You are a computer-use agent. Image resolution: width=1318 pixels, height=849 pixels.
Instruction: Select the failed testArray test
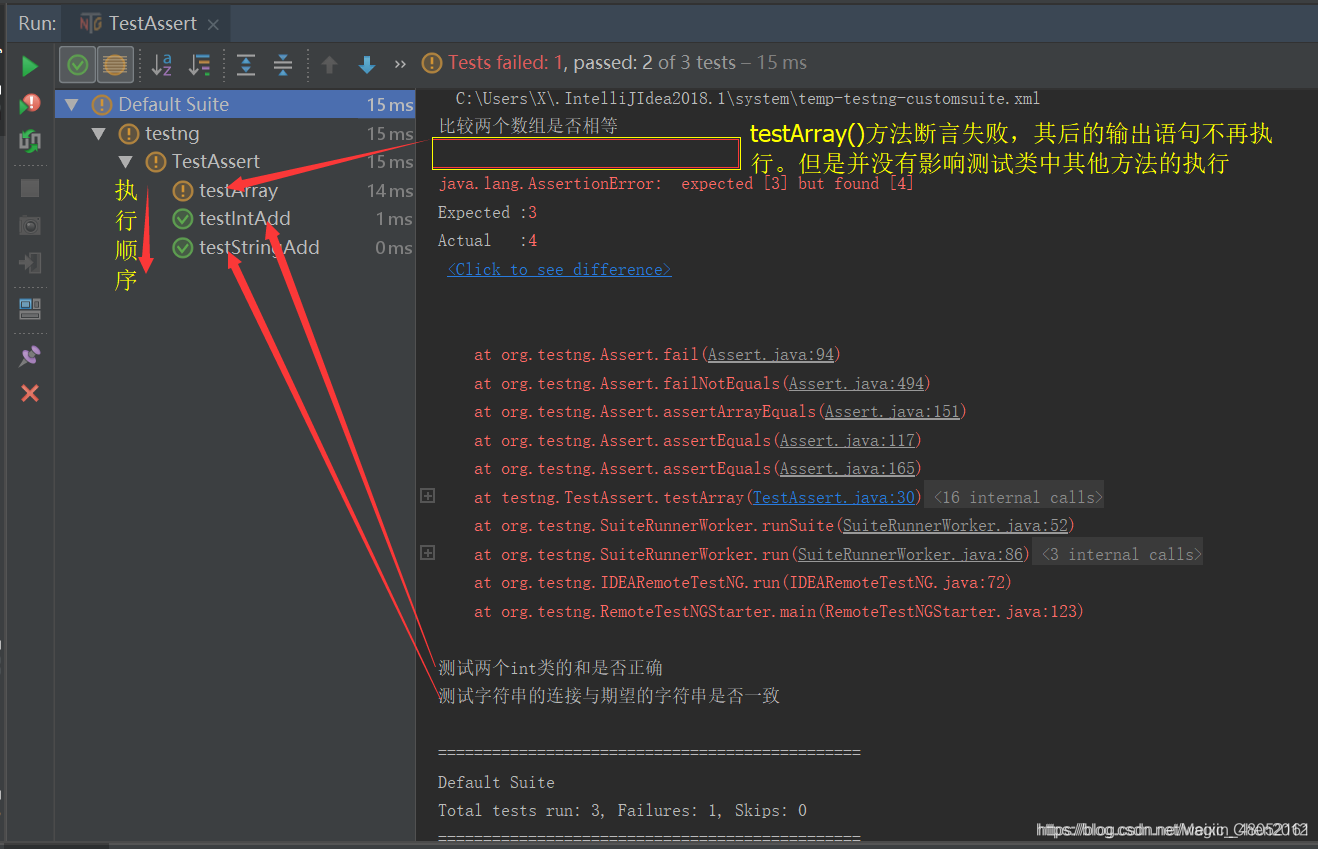coord(238,190)
